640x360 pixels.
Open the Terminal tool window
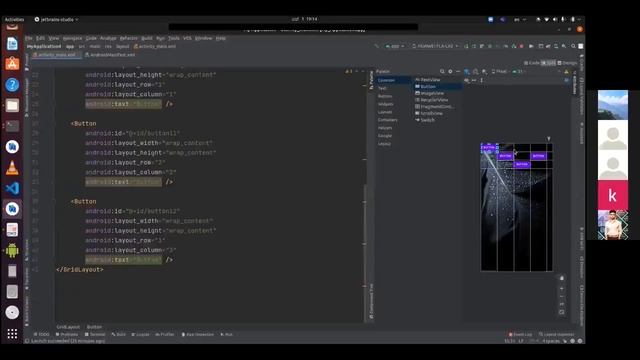95,334
